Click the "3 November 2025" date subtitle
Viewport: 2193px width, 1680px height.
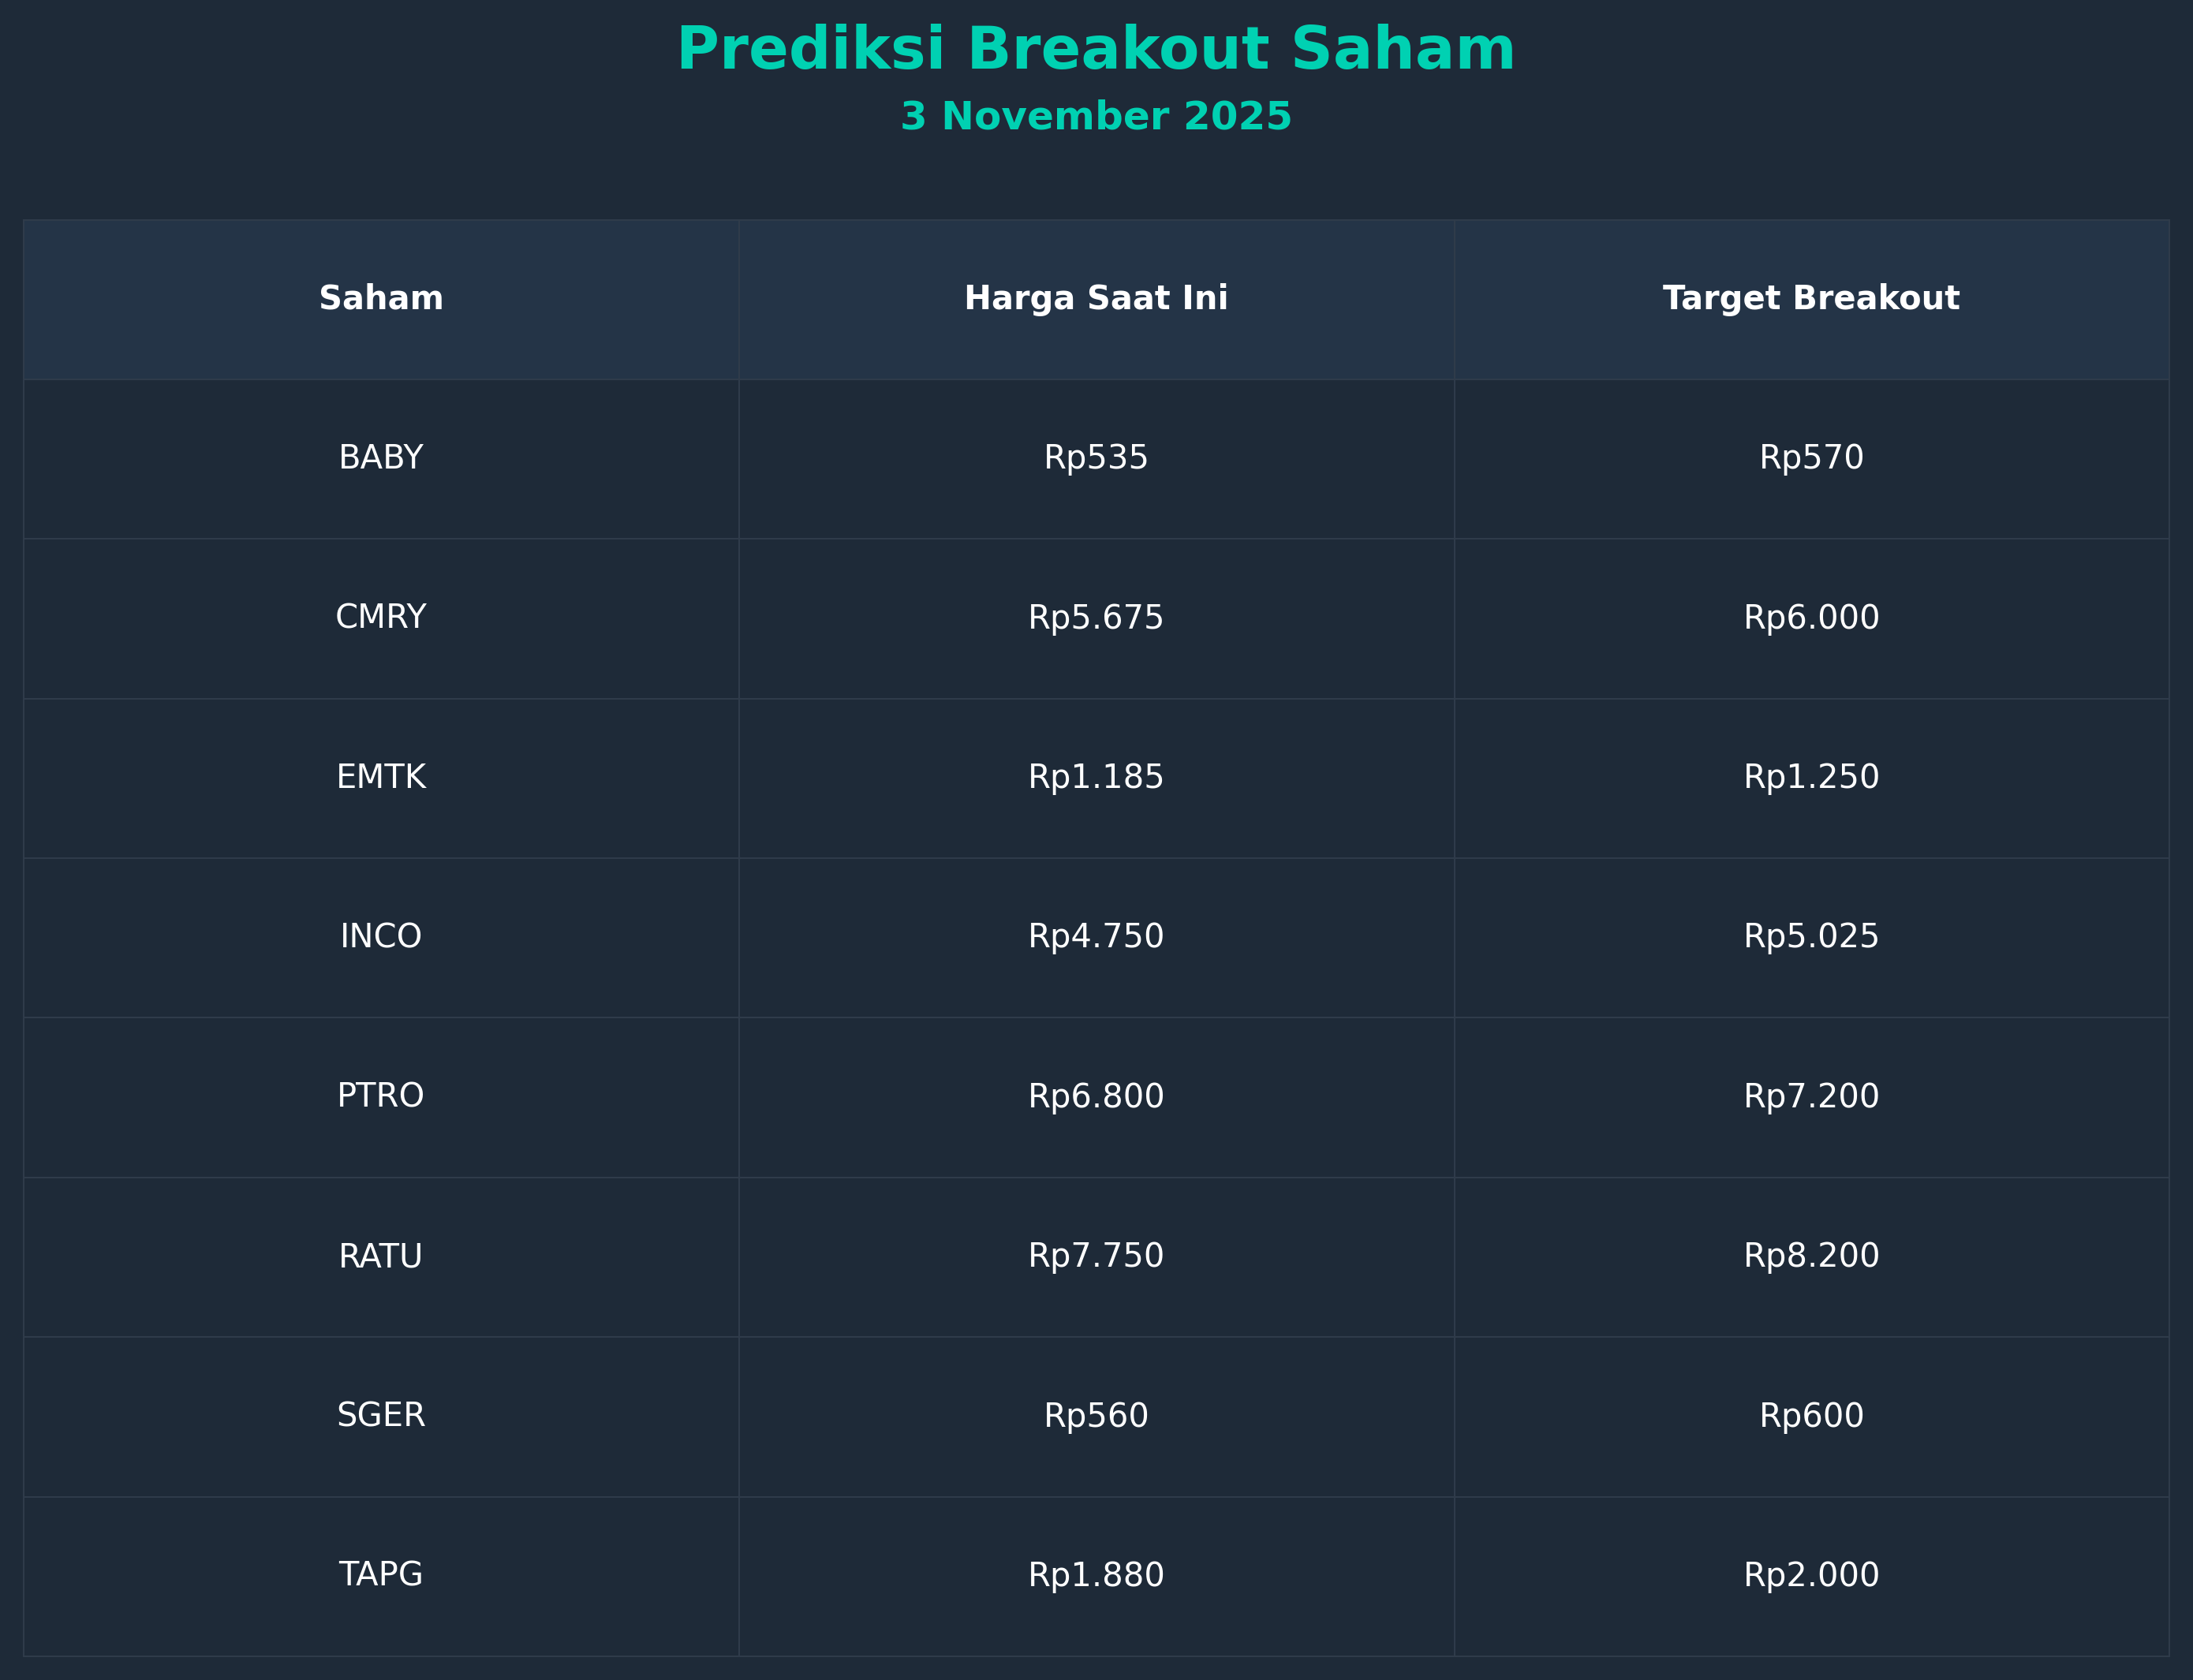pyautogui.click(x=1096, y=117)
